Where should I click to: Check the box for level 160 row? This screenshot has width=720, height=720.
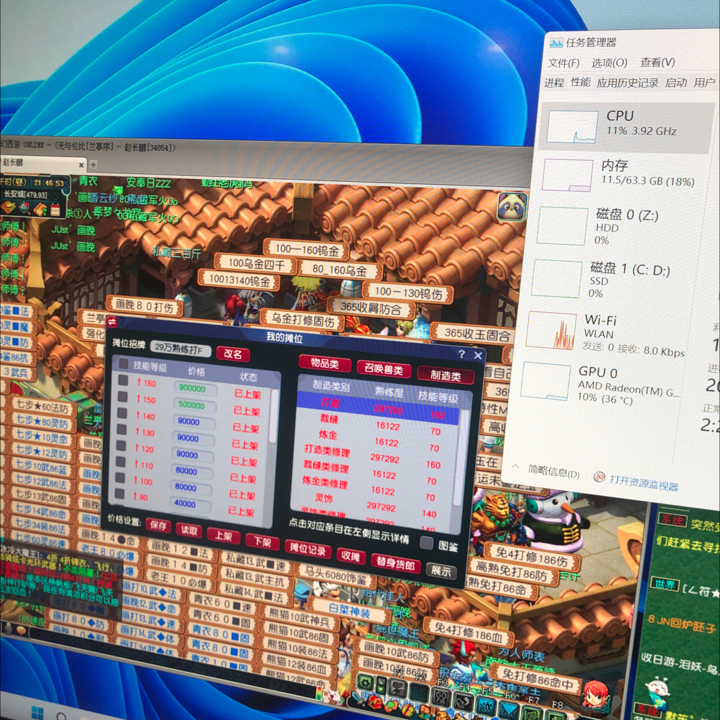(x=123, y=380)
